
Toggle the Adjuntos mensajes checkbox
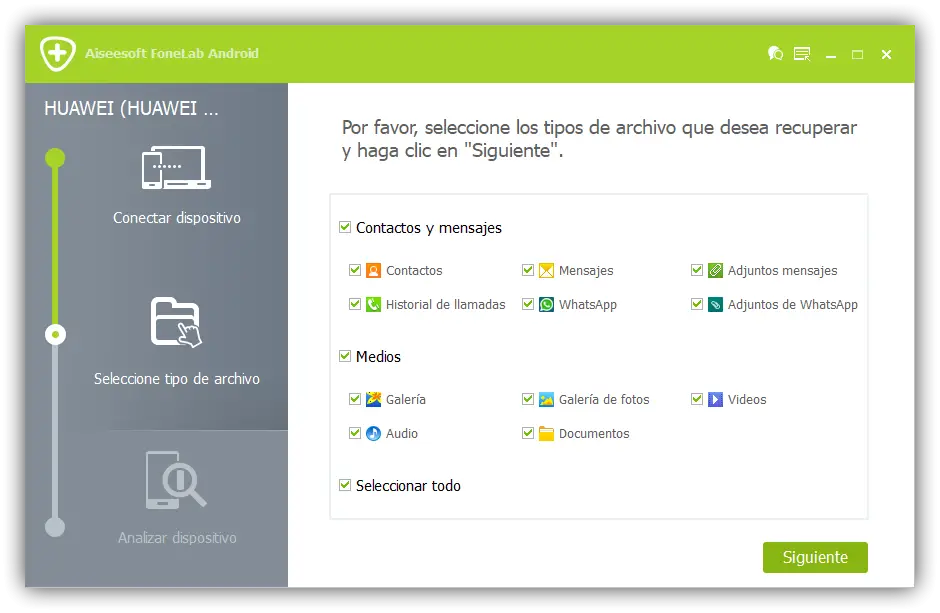coord(697,270)
